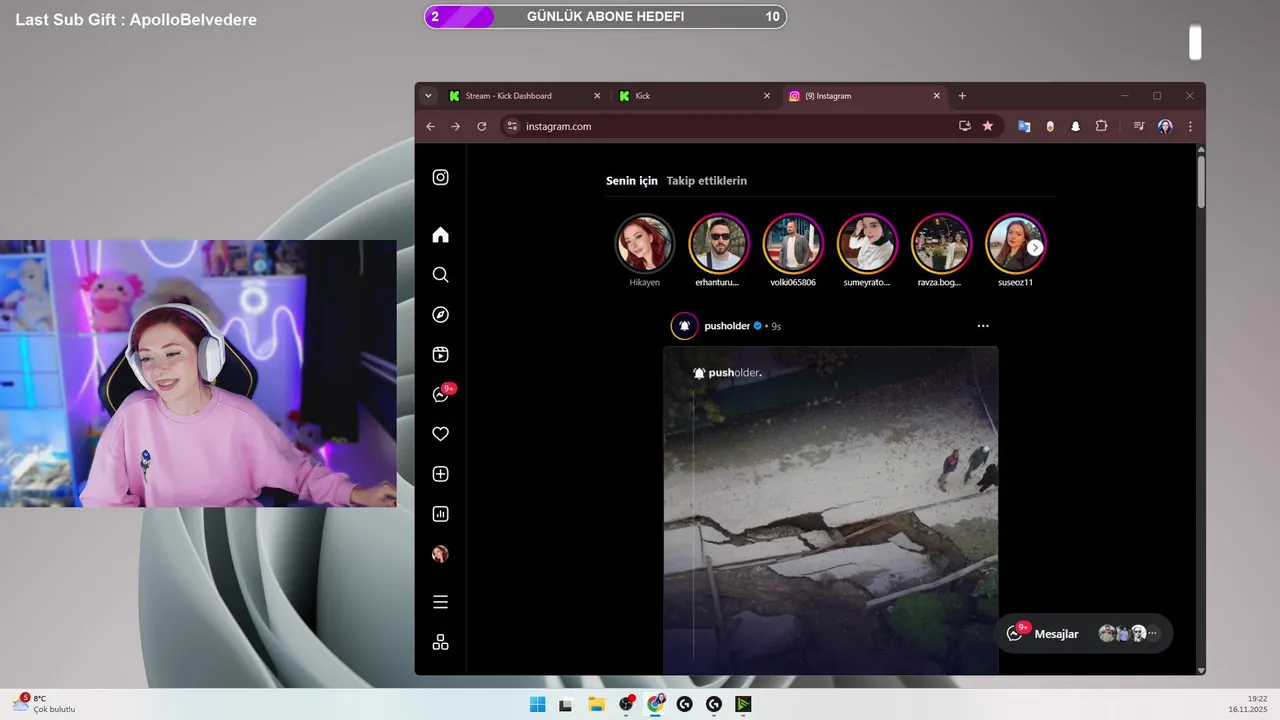Open the volki065806 story
This screenshot has height=720, width=1280.
pyautogui.click(x=793, y=243)
